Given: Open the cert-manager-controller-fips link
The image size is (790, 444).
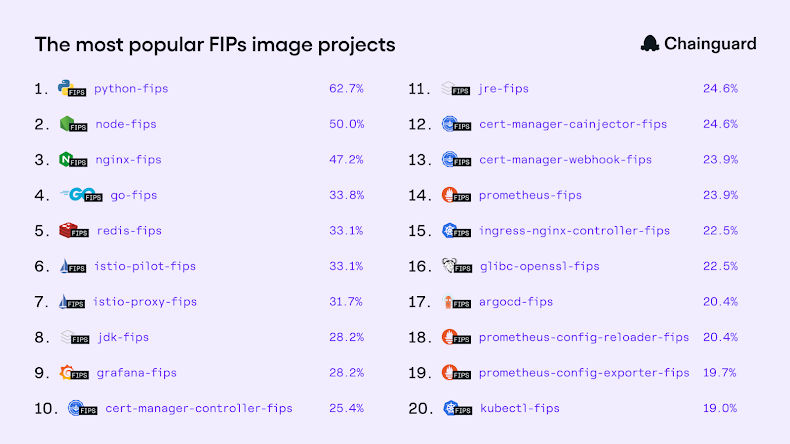Looking at the screenshot, I should [x=198, y=408].
